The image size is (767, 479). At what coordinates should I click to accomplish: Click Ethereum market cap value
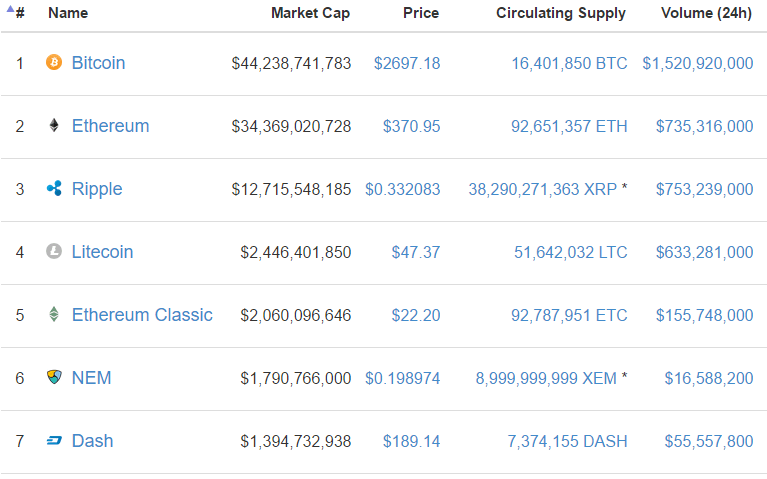(291, 126)
